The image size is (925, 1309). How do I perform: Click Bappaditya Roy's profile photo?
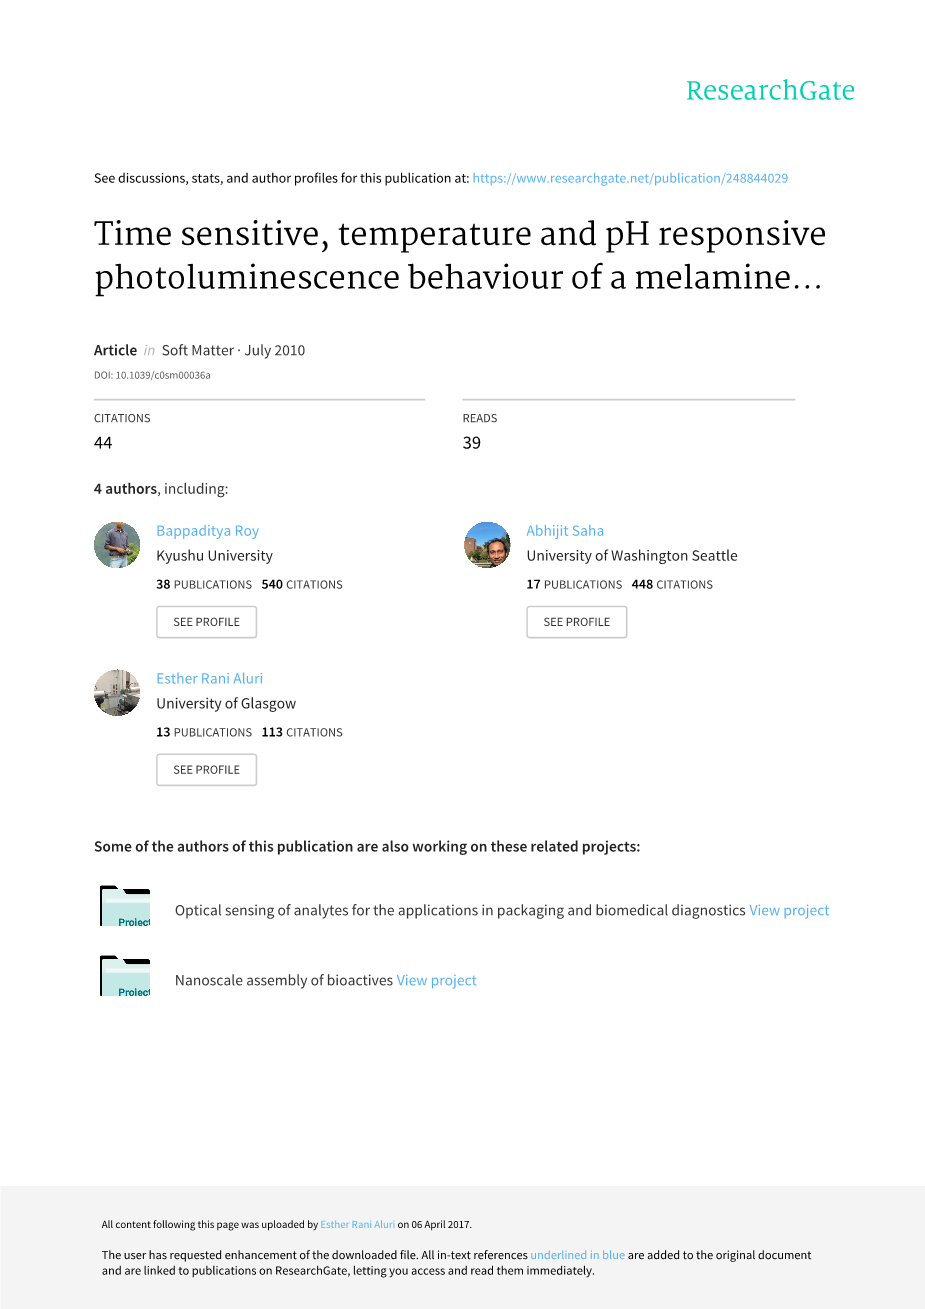pos(117,545)
